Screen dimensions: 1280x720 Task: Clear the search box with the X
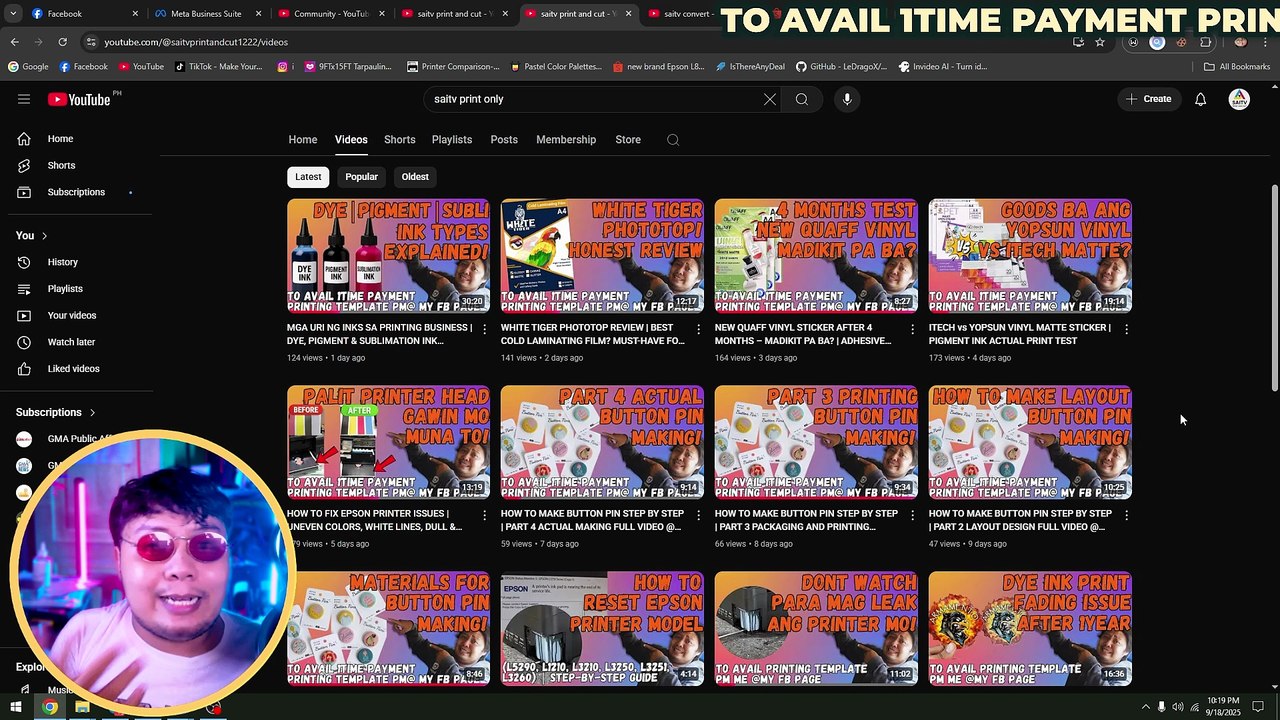(770, 99)
